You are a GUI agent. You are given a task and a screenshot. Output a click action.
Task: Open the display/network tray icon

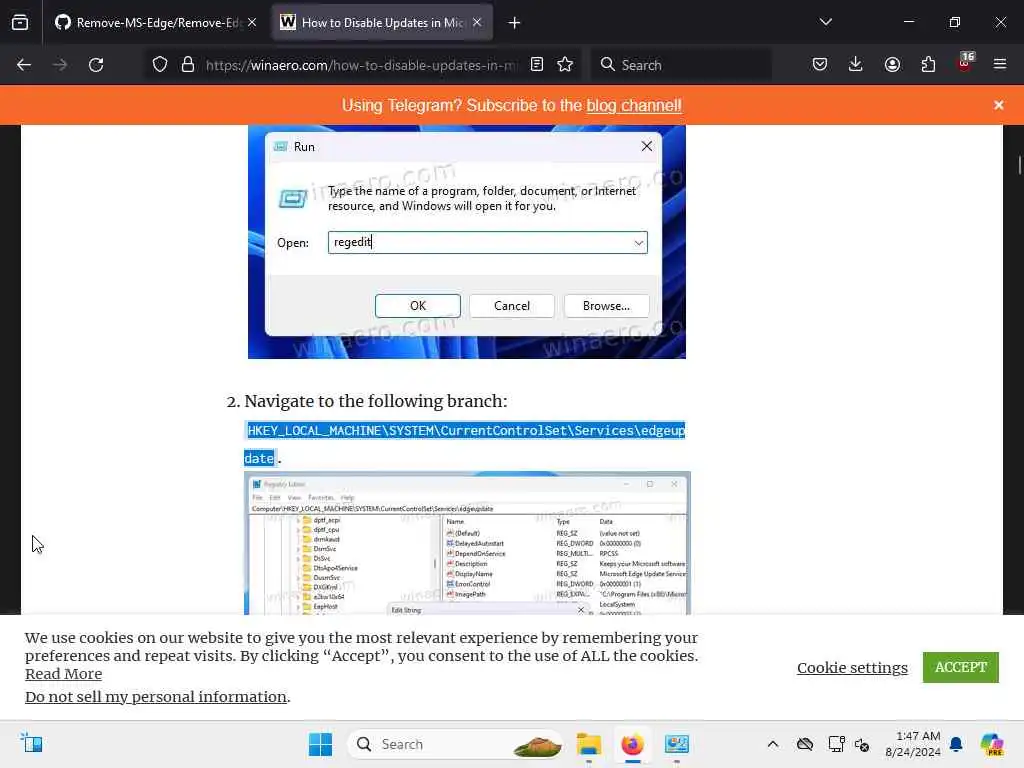click(x=836, y=744)
